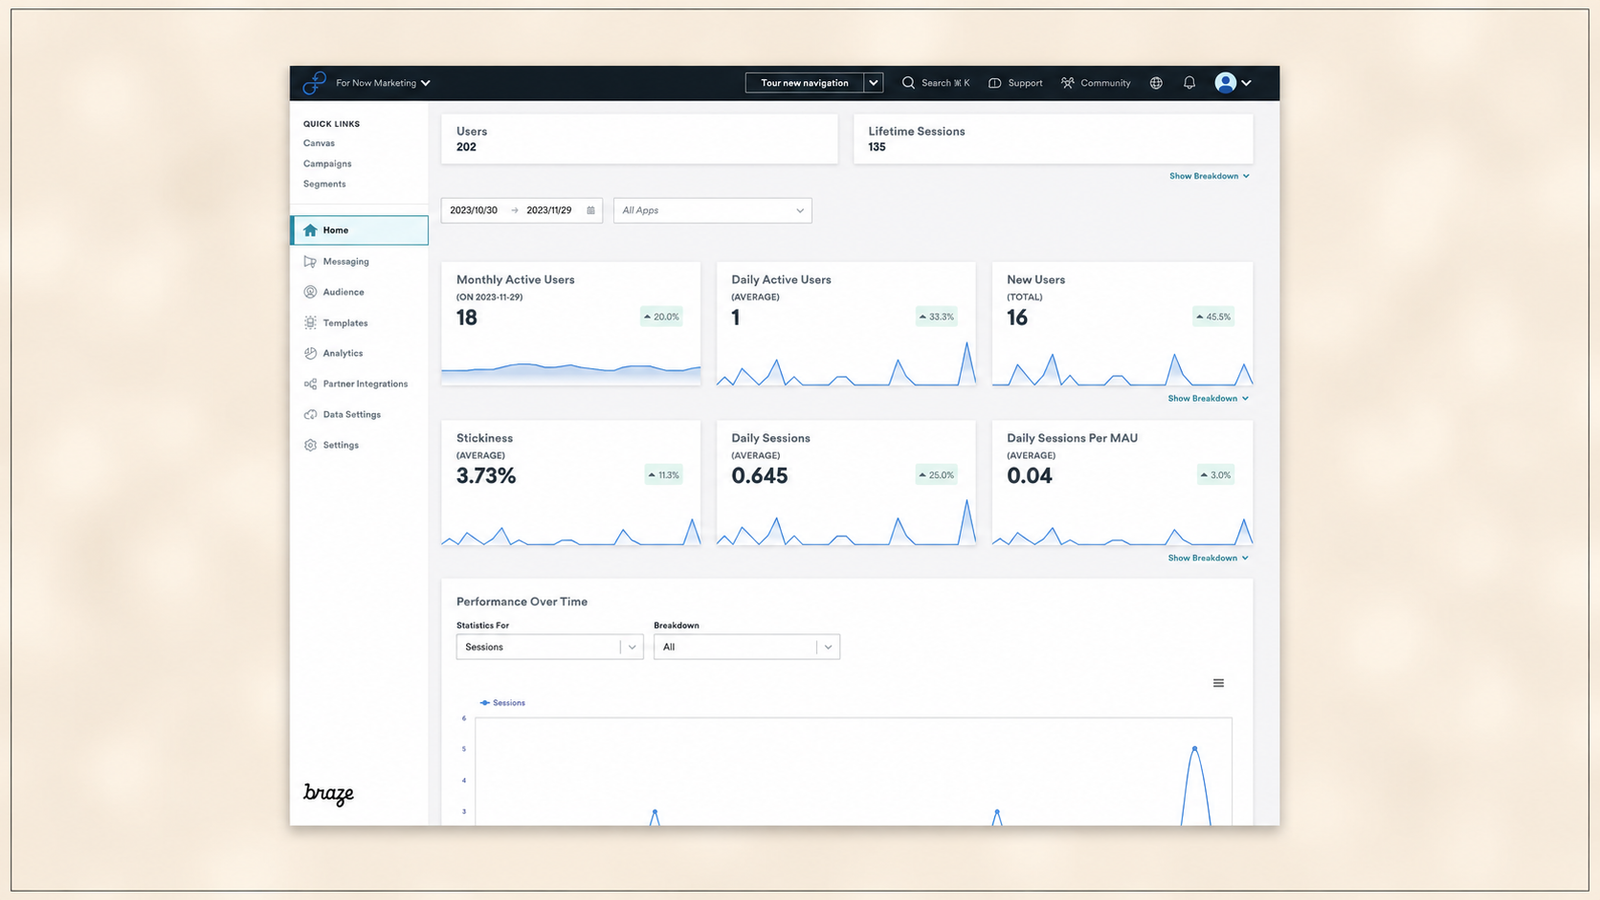
Task: Open the All Apps dropdown
Action: pos(712,210)
